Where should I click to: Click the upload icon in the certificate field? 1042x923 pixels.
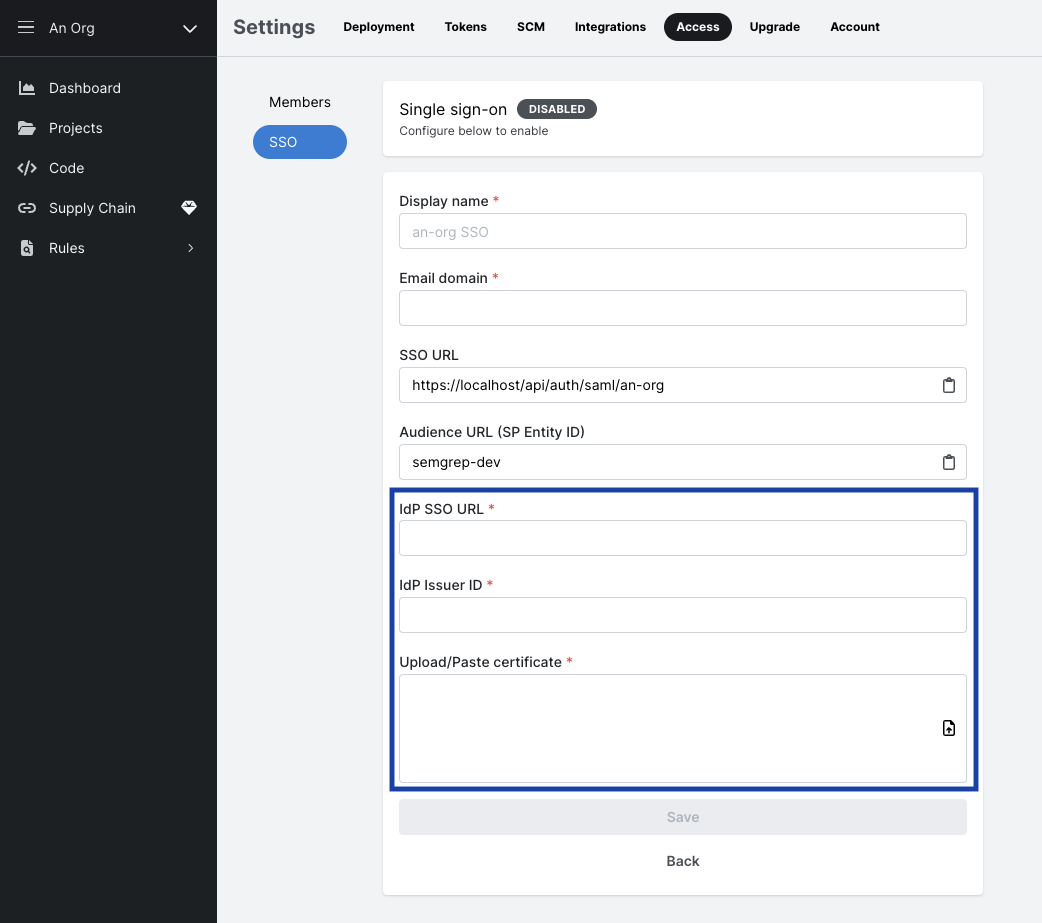pos(948,728)
